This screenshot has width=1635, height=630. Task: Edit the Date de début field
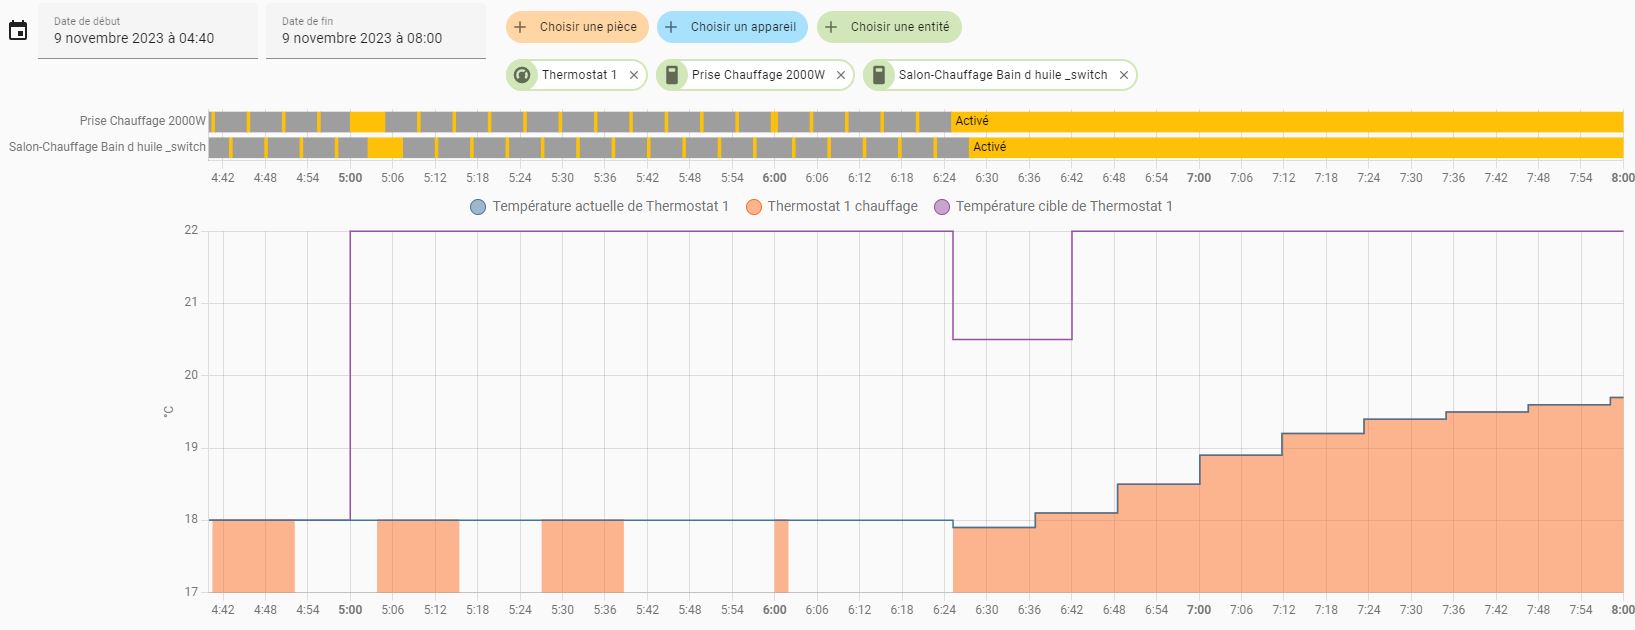point(148,38)
